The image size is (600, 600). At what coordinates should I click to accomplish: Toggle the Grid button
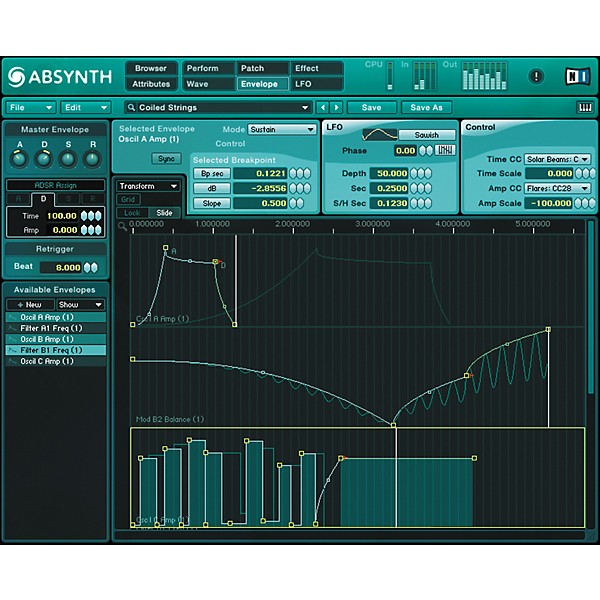coord(128,199)
